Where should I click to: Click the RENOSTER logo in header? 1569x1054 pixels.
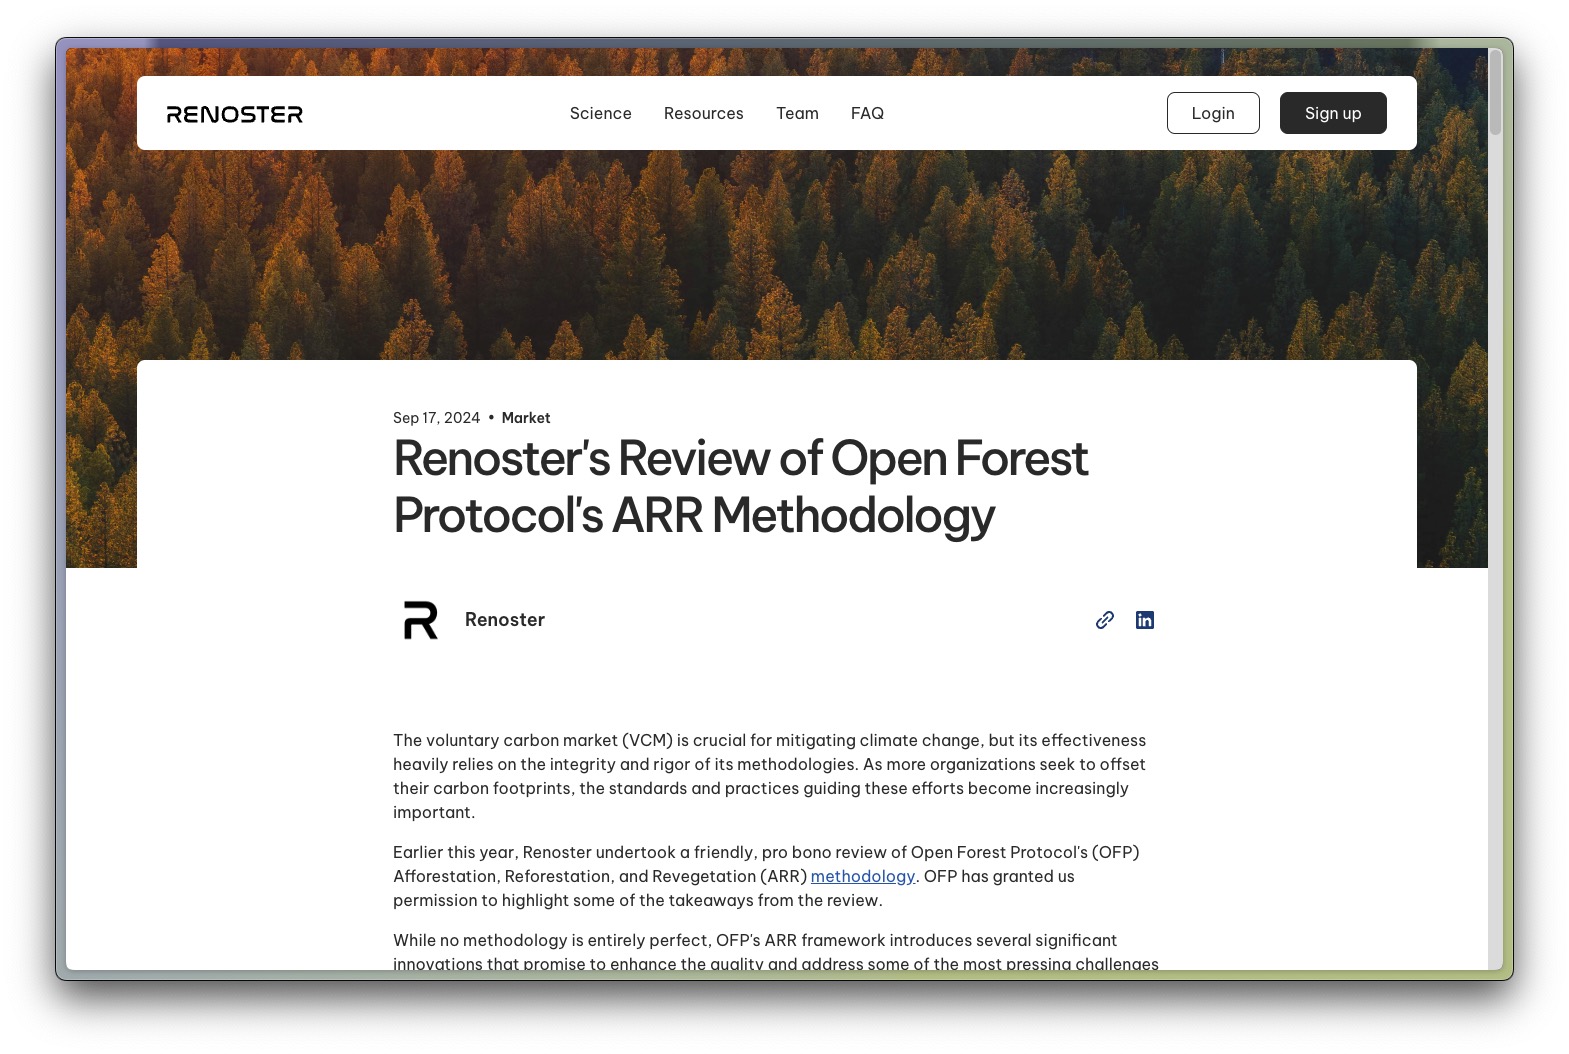[235, 114]
